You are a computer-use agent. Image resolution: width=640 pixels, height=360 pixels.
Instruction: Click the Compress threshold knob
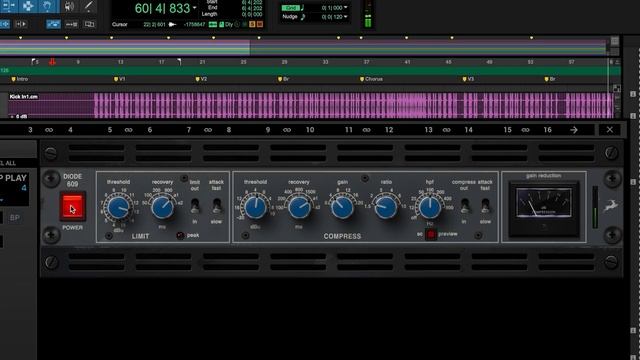pos(256,207)
